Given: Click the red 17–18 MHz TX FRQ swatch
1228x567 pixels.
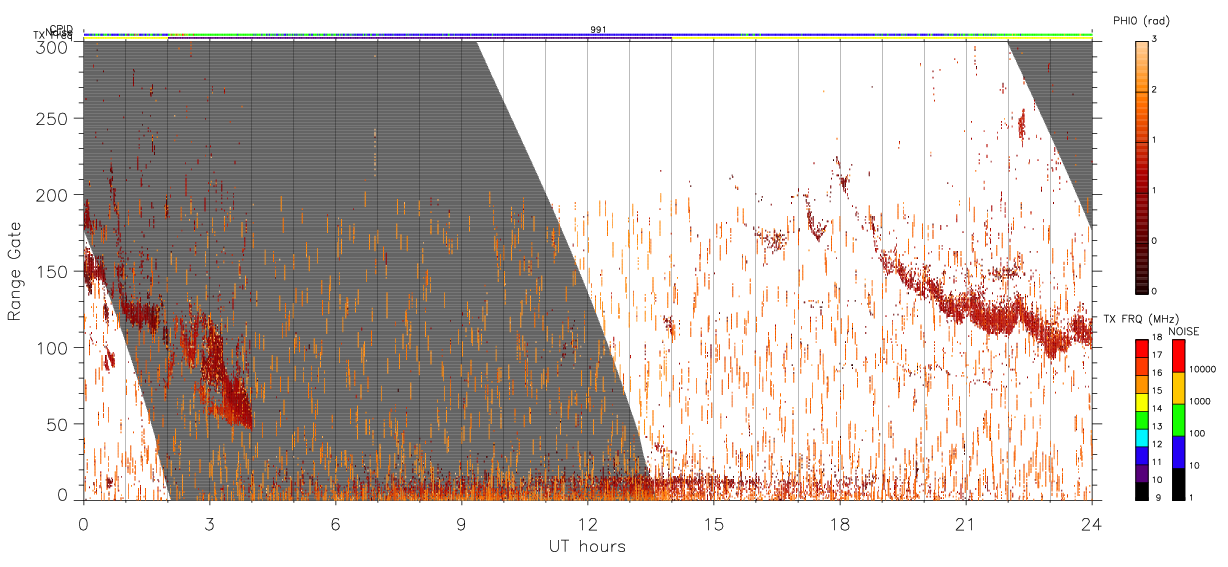Looking at the screenshot, I should tap(1142, 348).
